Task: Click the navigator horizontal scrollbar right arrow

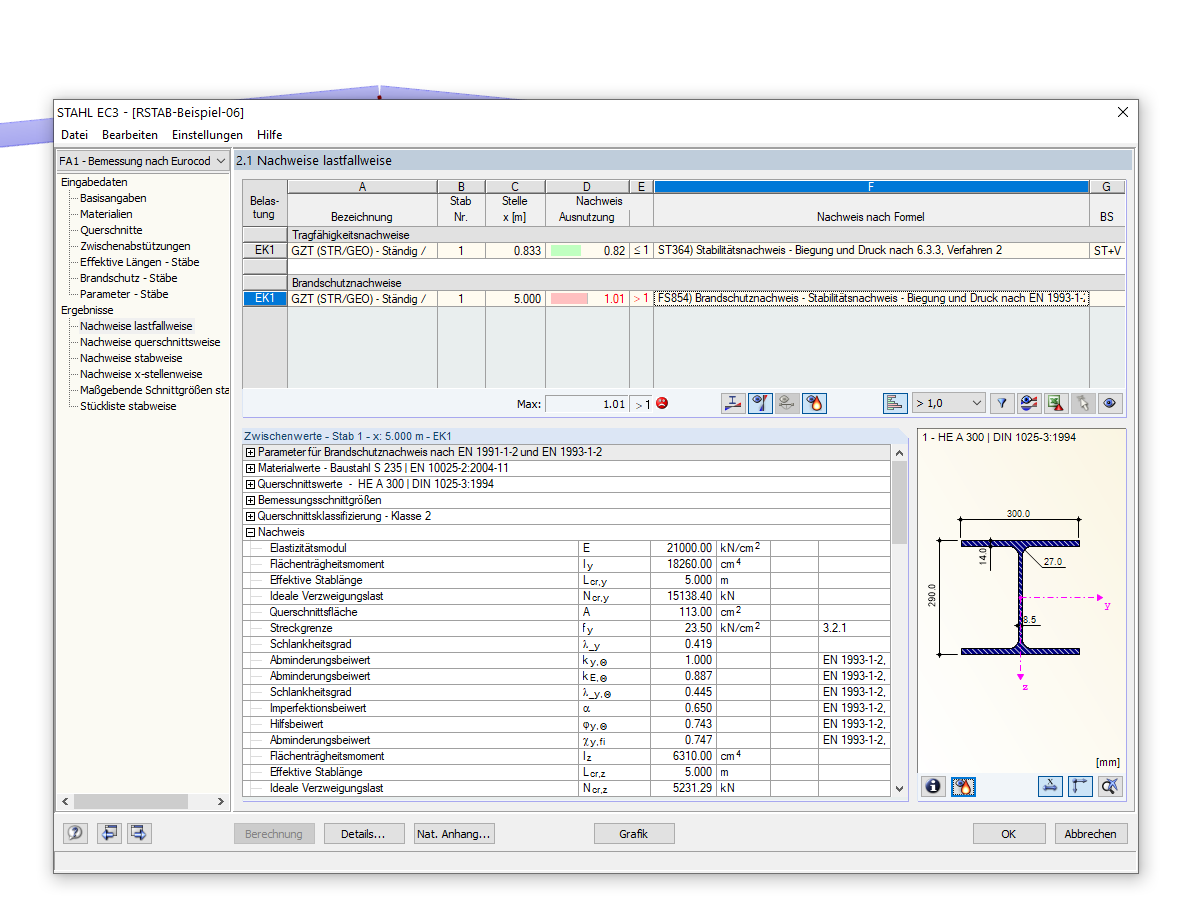Action: (221, 802)
